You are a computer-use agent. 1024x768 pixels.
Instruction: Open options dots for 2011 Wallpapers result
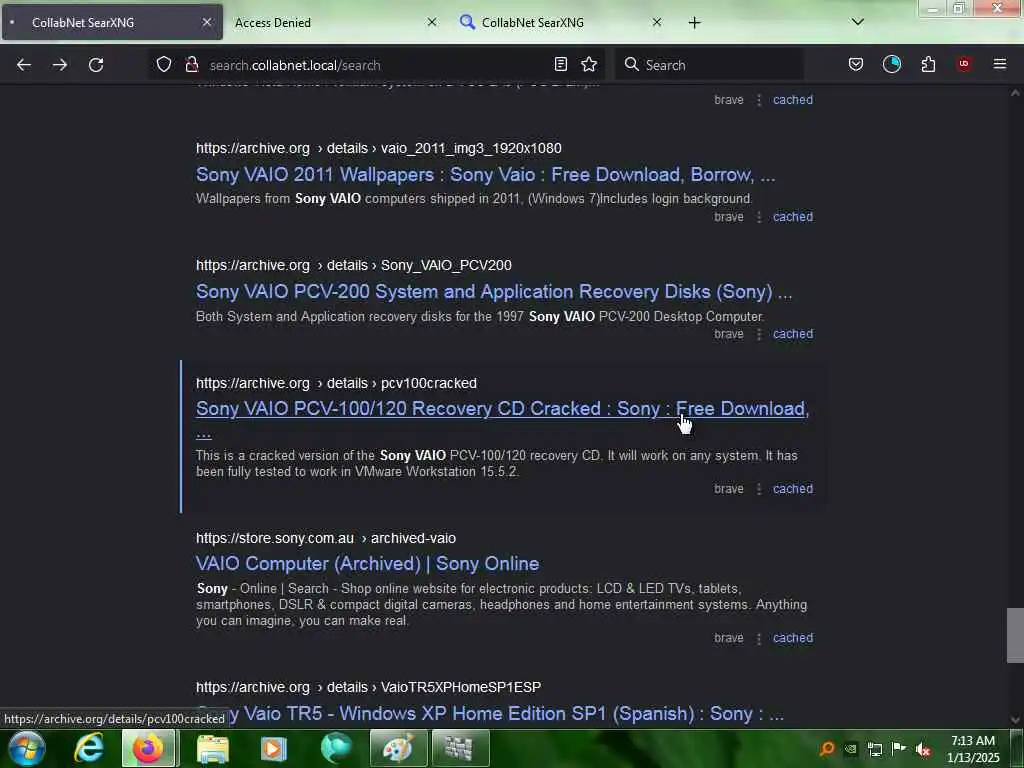tap(759, 217)
